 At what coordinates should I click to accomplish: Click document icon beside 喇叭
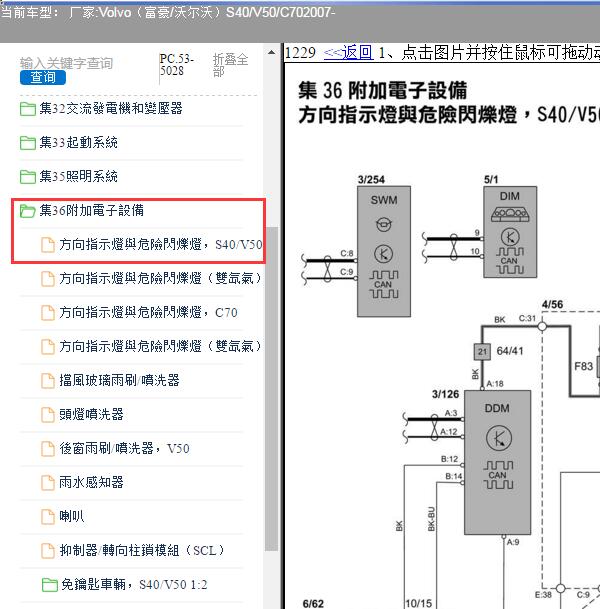pos(48,517)
